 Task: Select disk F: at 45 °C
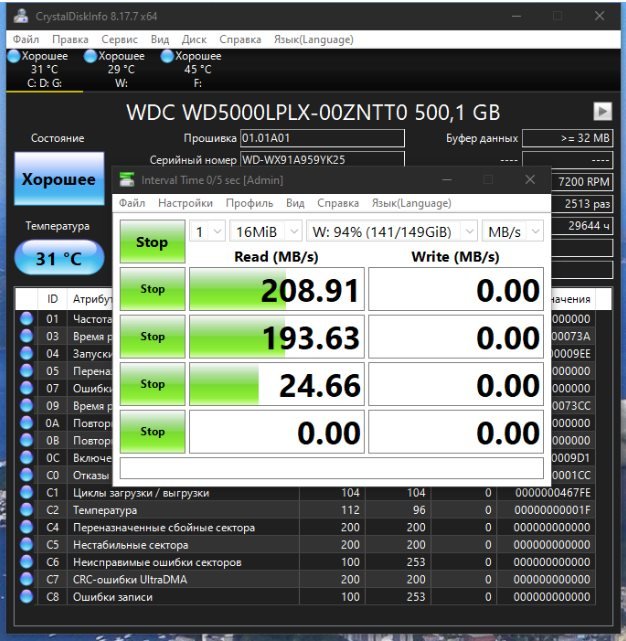click(x=198, y=69)
